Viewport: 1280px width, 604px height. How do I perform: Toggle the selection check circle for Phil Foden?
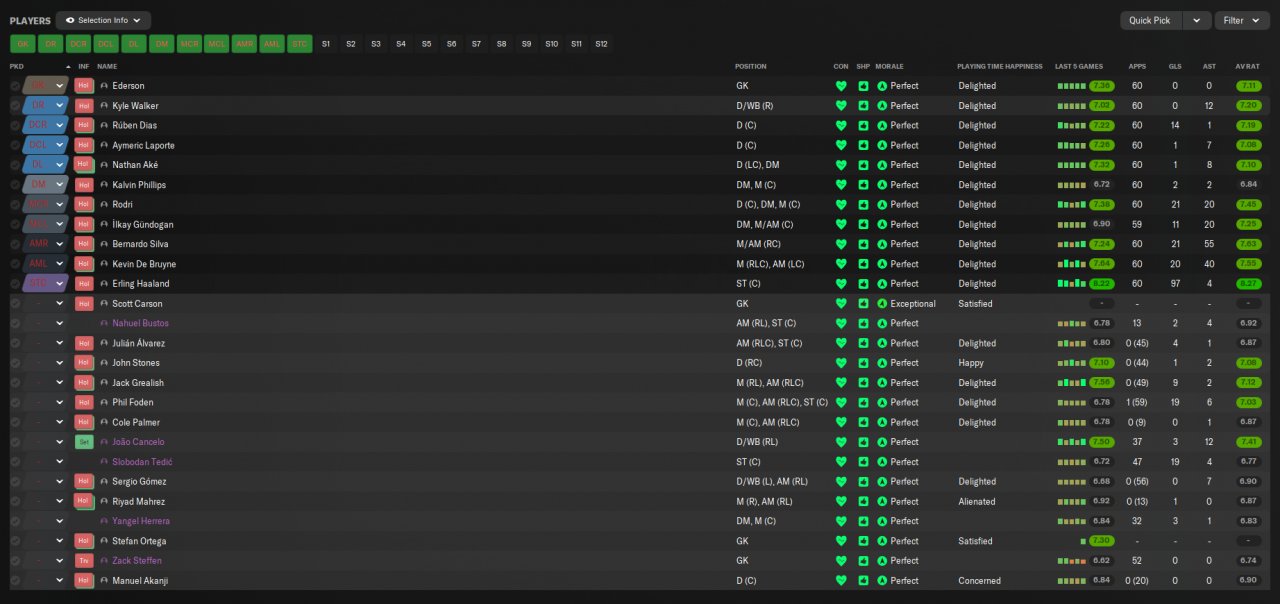(15, 403)
